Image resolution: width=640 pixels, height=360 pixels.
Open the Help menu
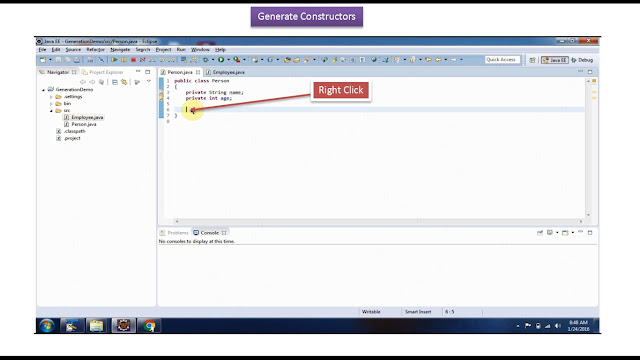220,49
